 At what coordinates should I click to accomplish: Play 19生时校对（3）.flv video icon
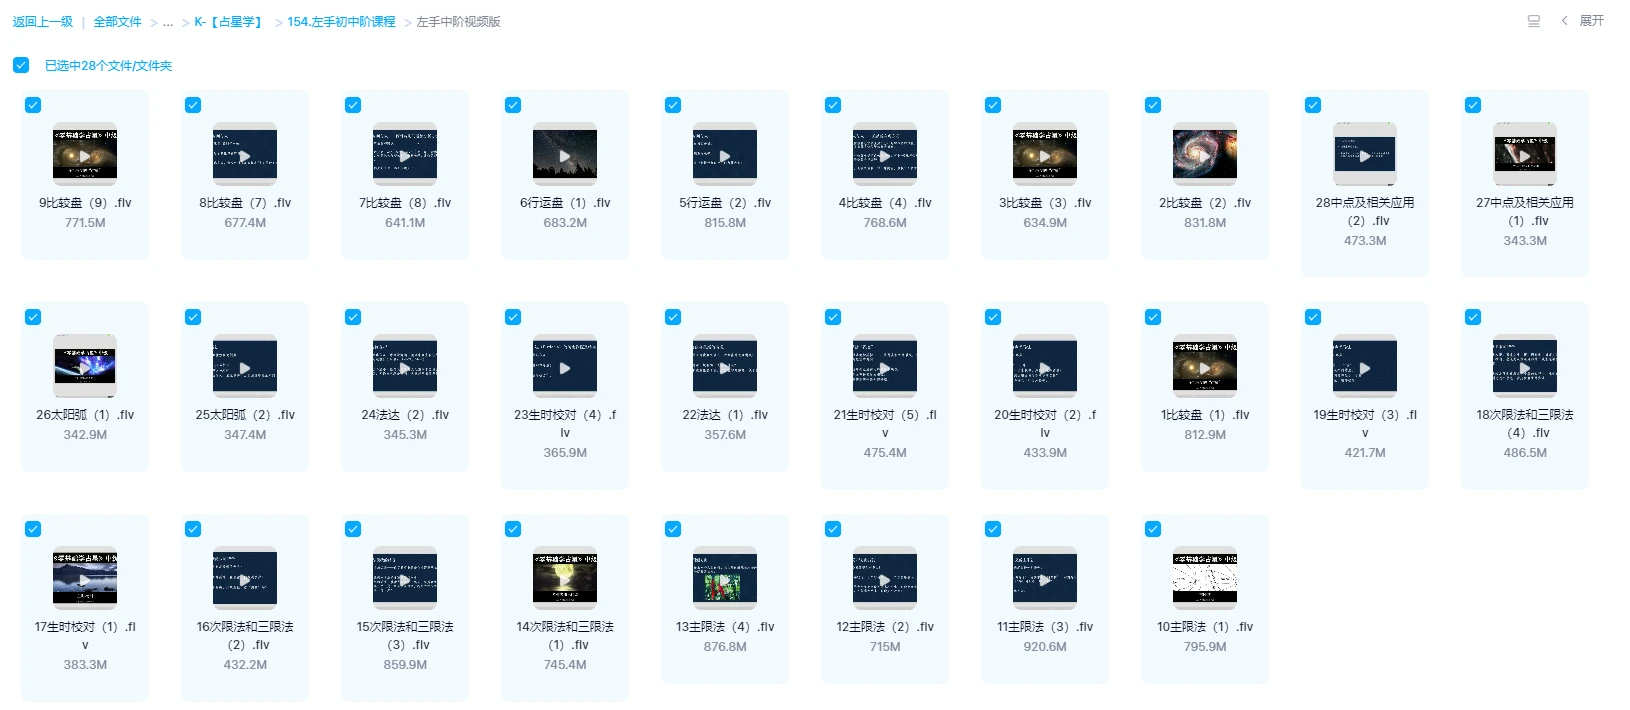pyautogui.click(x=1365, y=367)
